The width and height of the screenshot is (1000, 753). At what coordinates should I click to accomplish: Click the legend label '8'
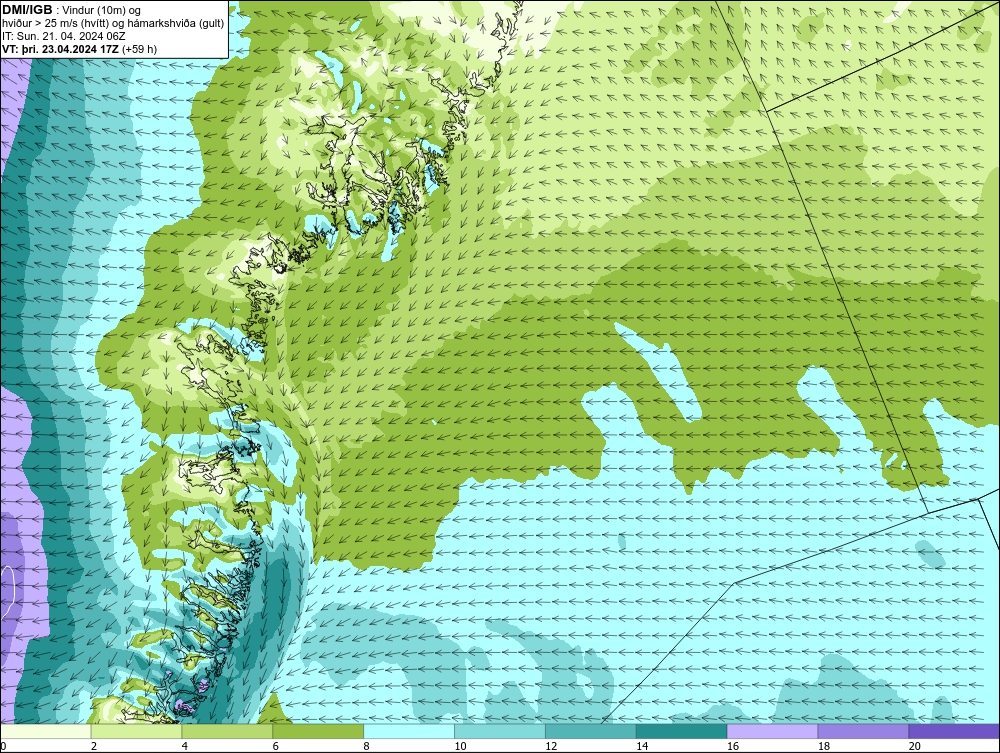pyautogui.click(x=366, y=746)
